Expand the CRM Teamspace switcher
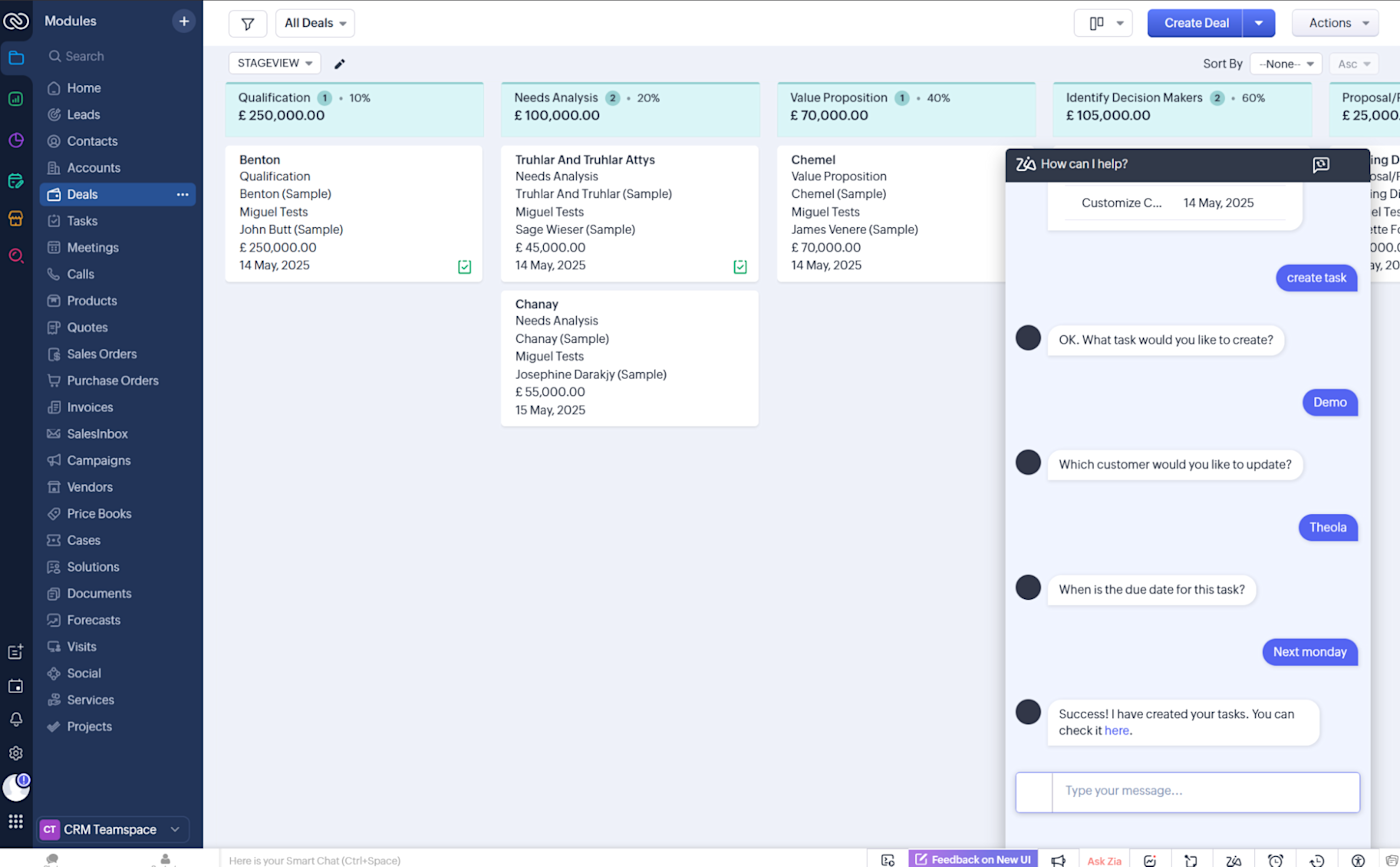 pos(114,829)
